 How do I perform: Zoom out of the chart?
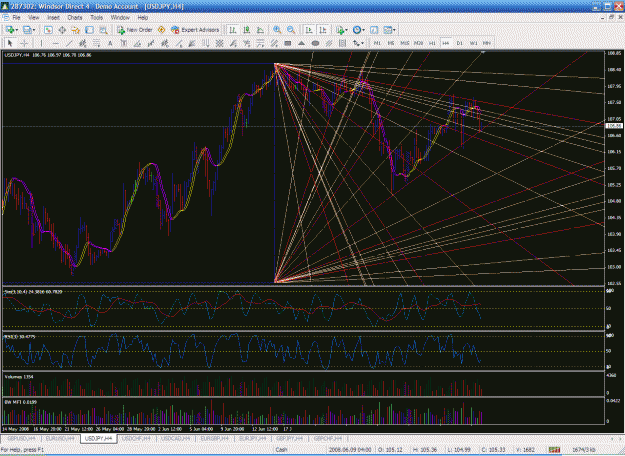click(291, 30)
